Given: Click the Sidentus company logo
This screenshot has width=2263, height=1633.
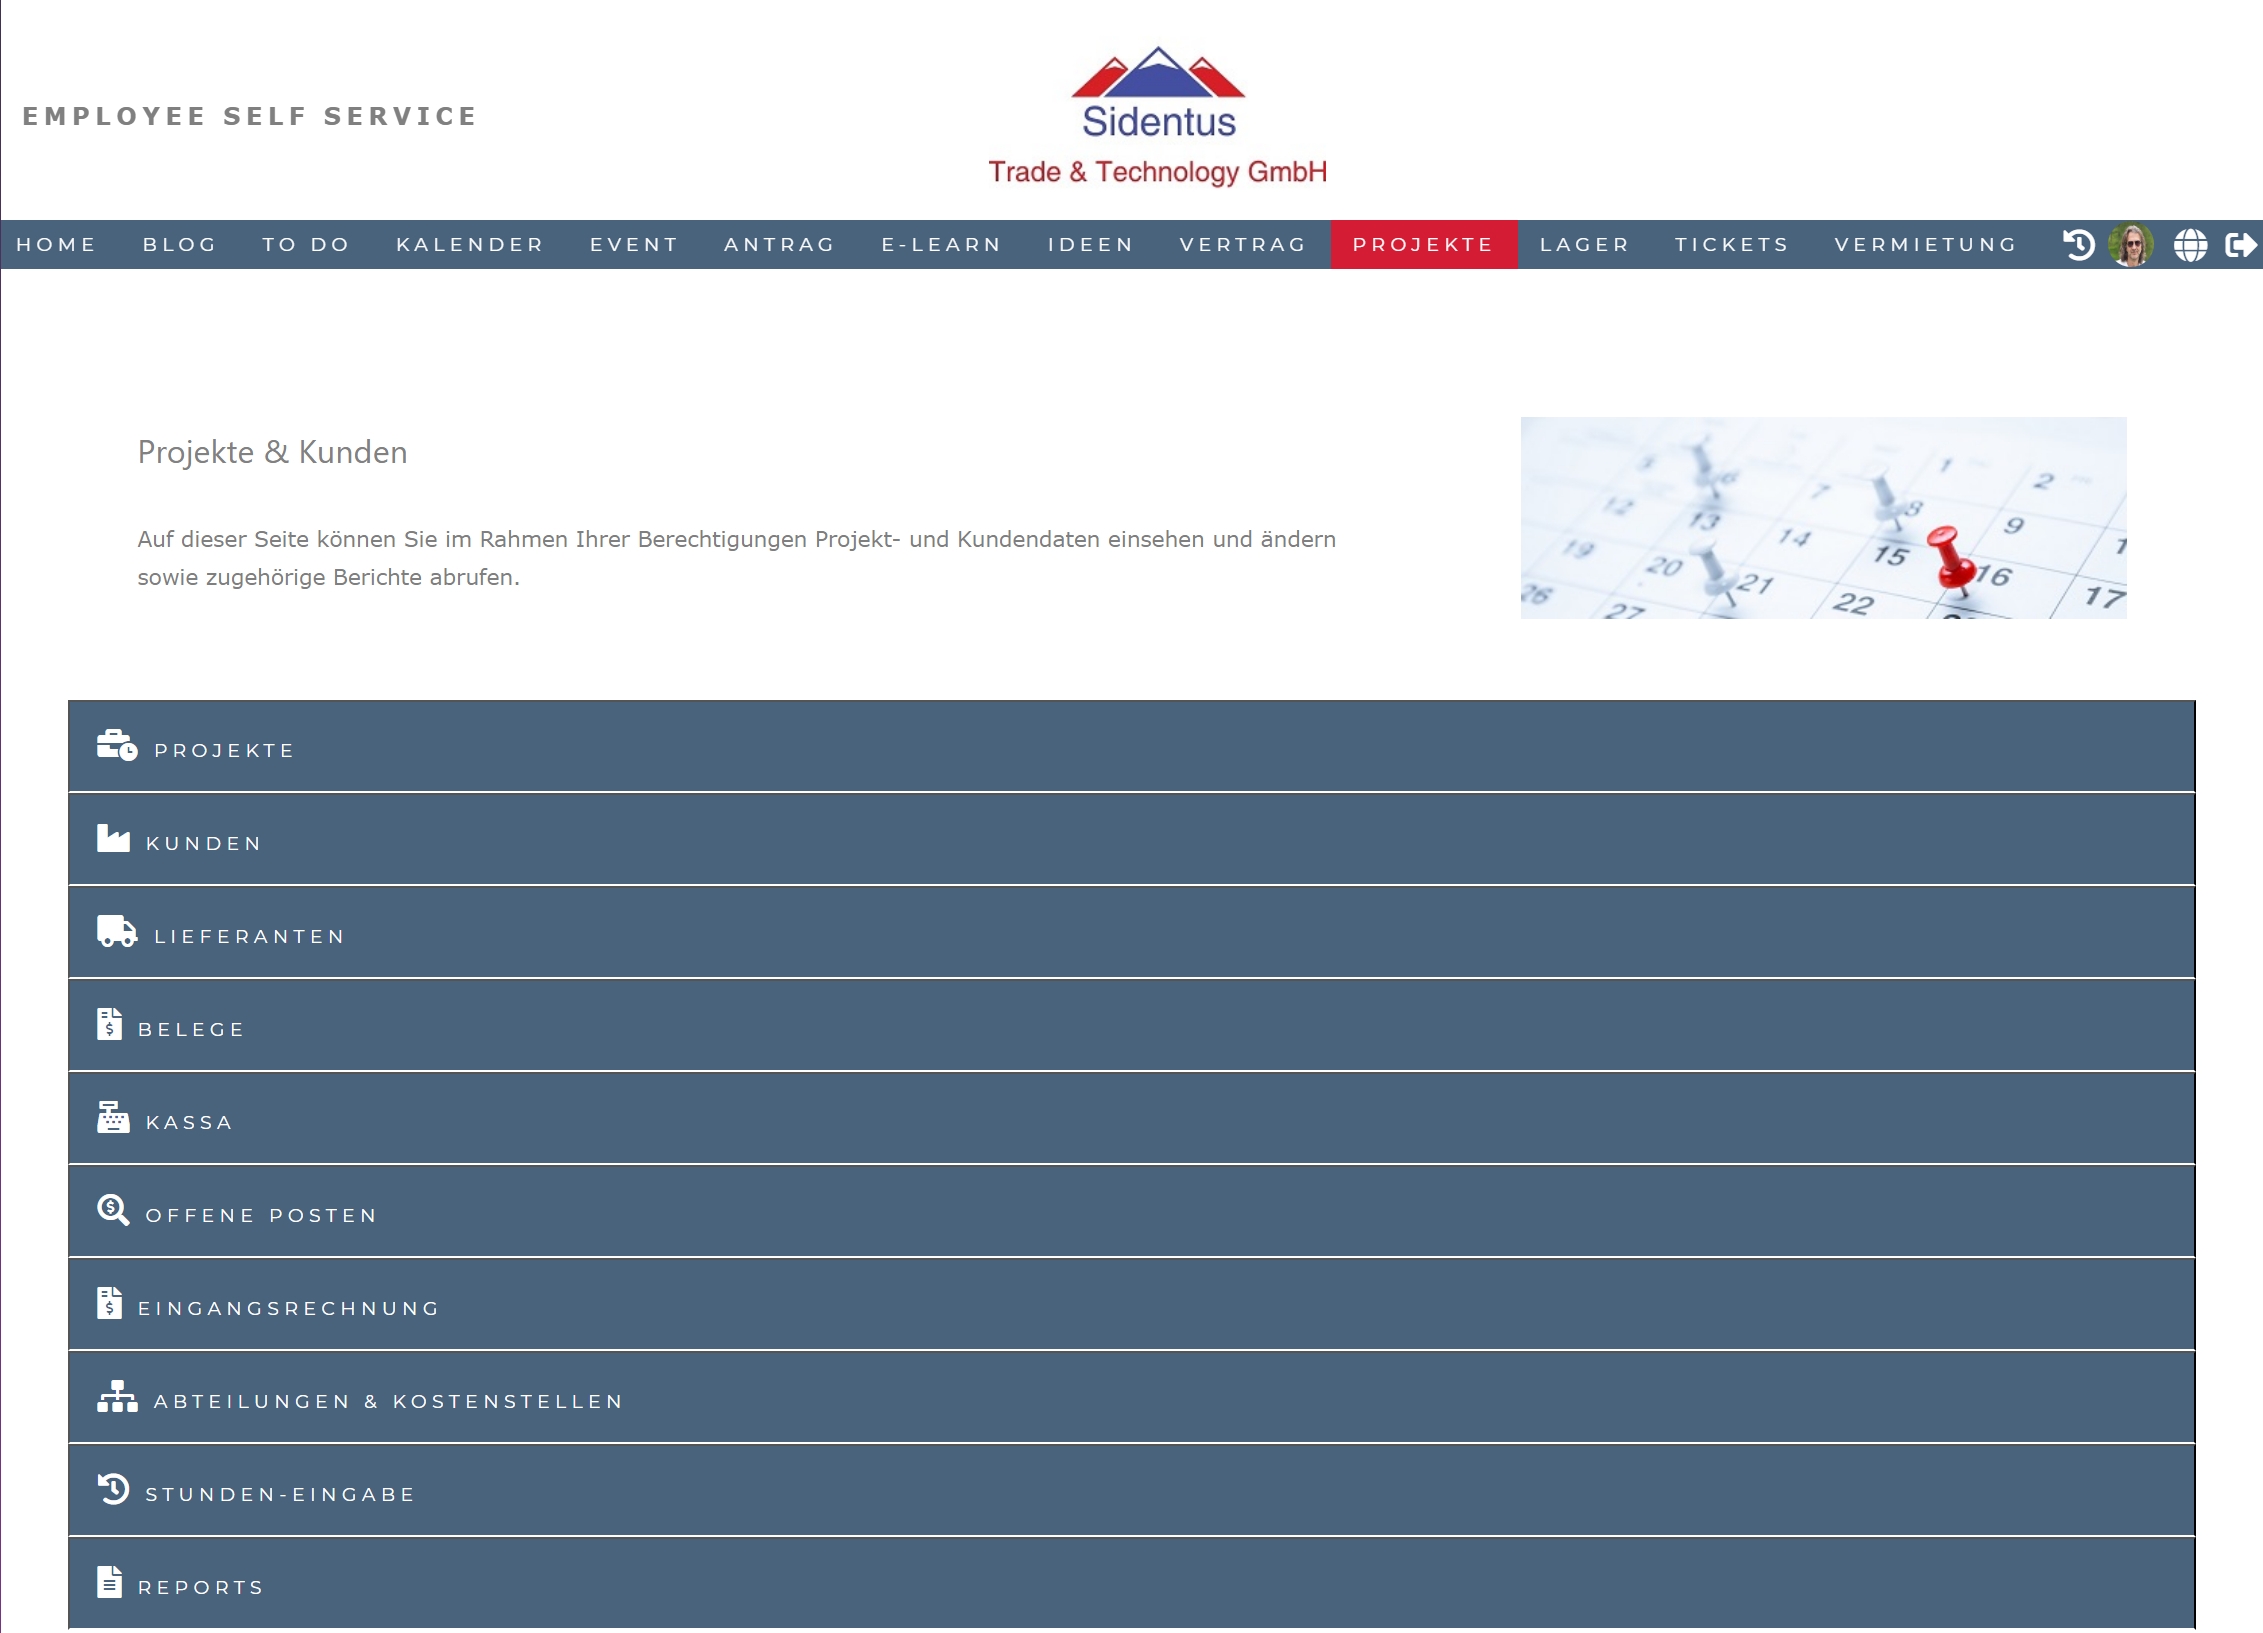Looking at the screenshot, I should (1158, 116).
